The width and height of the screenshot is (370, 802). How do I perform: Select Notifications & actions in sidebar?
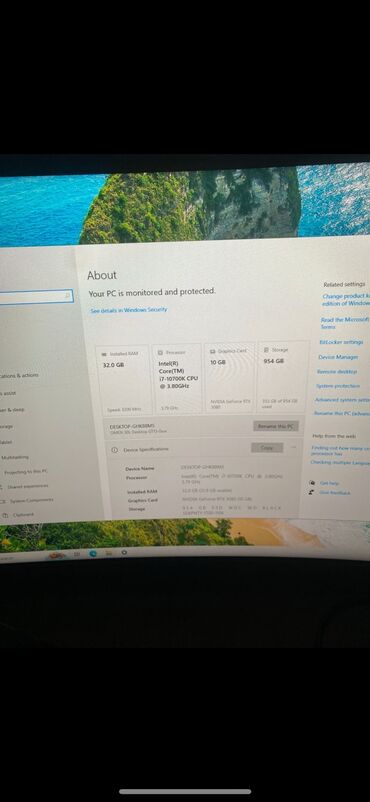pos(19,375)
